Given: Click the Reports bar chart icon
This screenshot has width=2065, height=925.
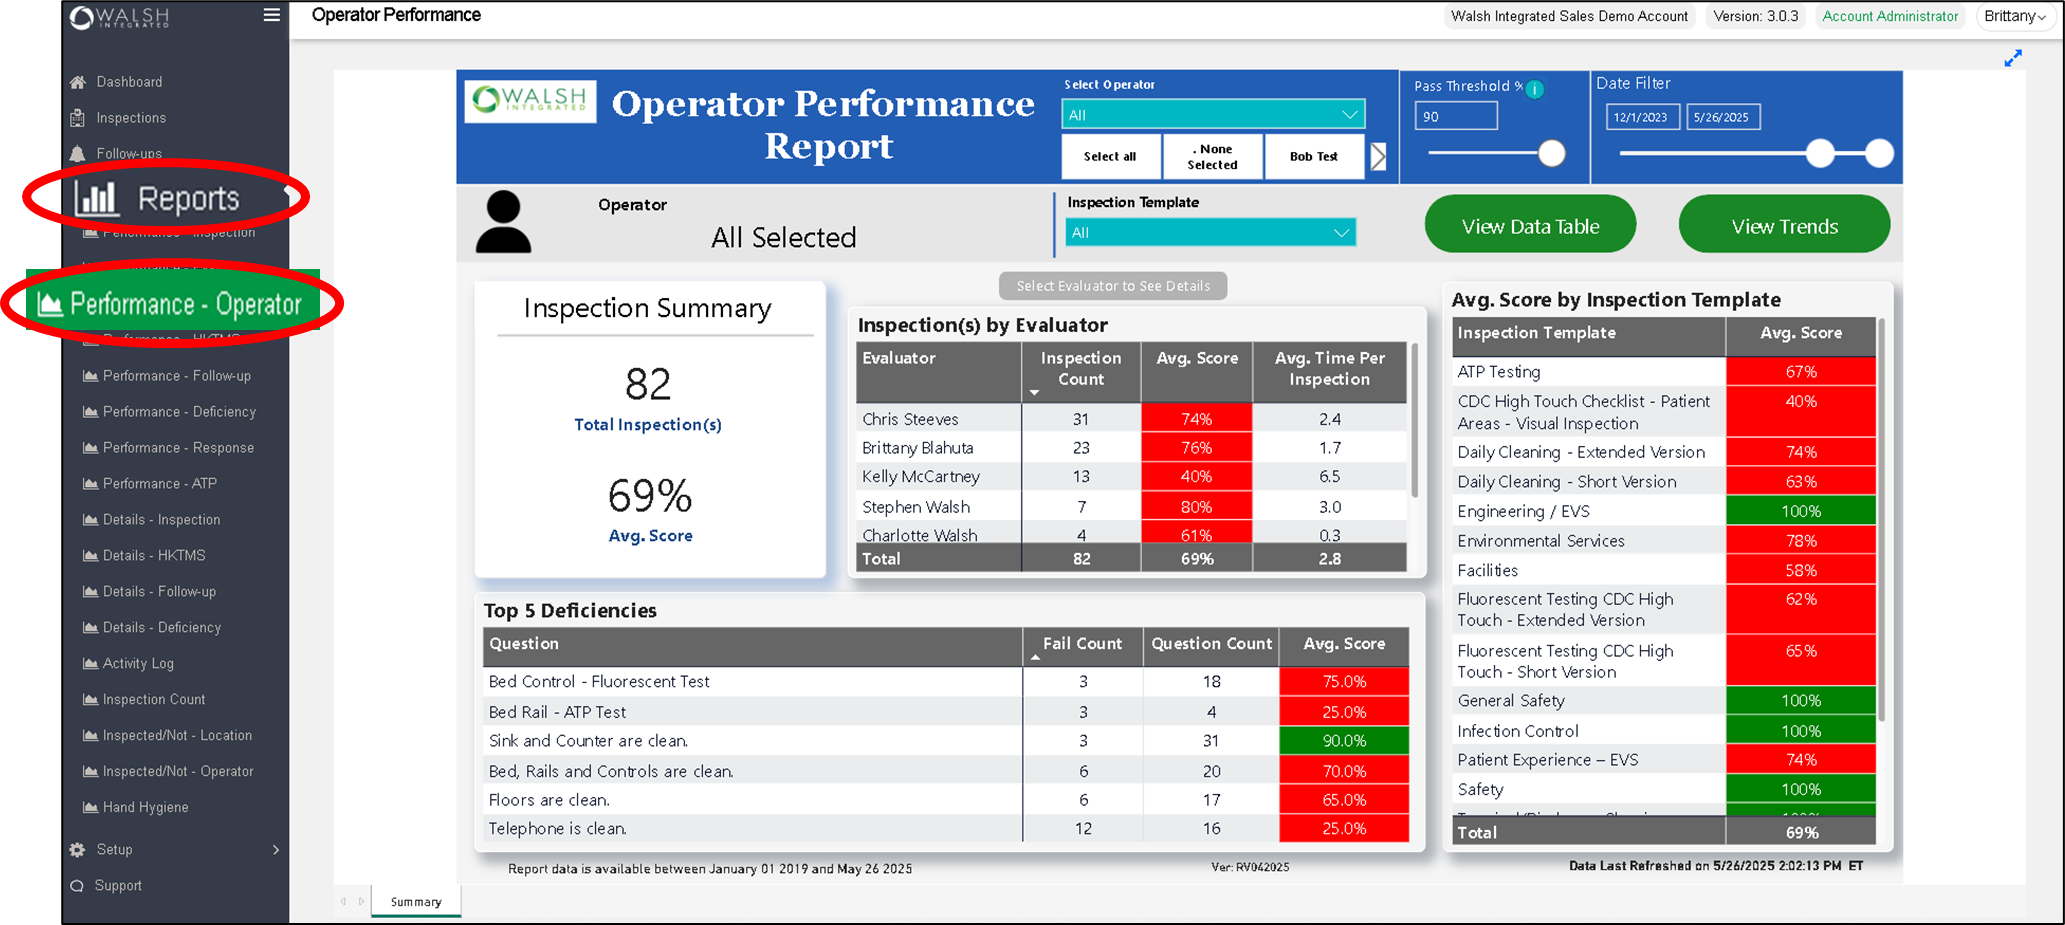Looking at the screenshot, I should [x=97, y=198].
